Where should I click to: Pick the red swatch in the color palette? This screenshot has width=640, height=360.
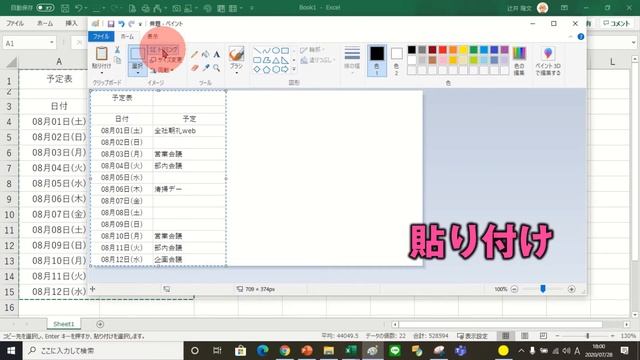click(x=442, y=50)
